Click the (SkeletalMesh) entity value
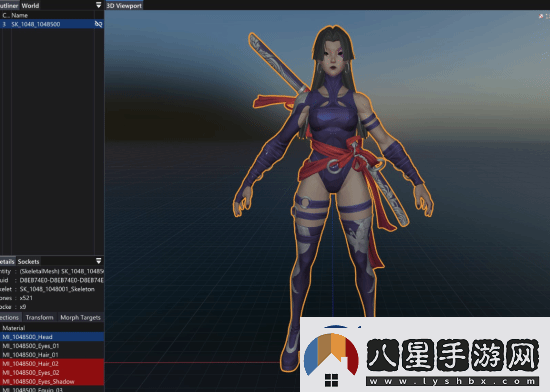 click(62, 271)
